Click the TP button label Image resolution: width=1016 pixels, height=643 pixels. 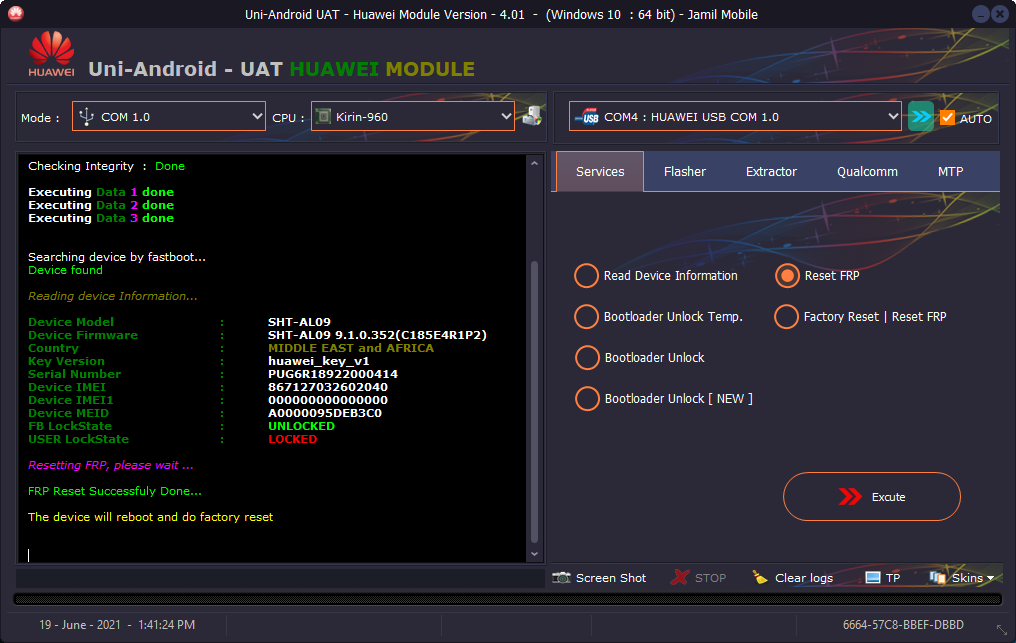(893, 578)
